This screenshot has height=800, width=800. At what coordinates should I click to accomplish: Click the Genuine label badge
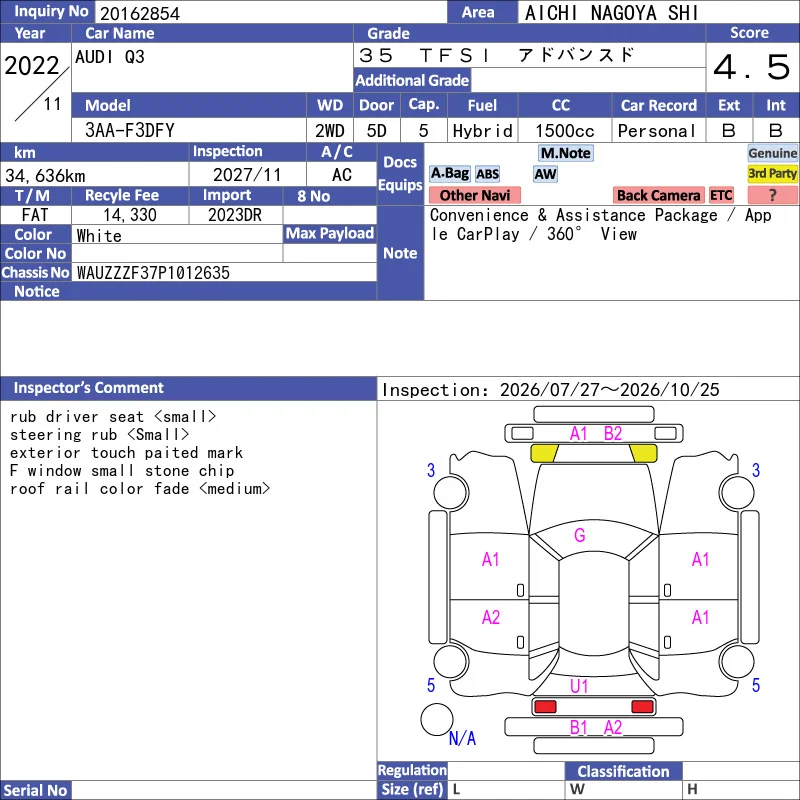[x=772, y=153]
